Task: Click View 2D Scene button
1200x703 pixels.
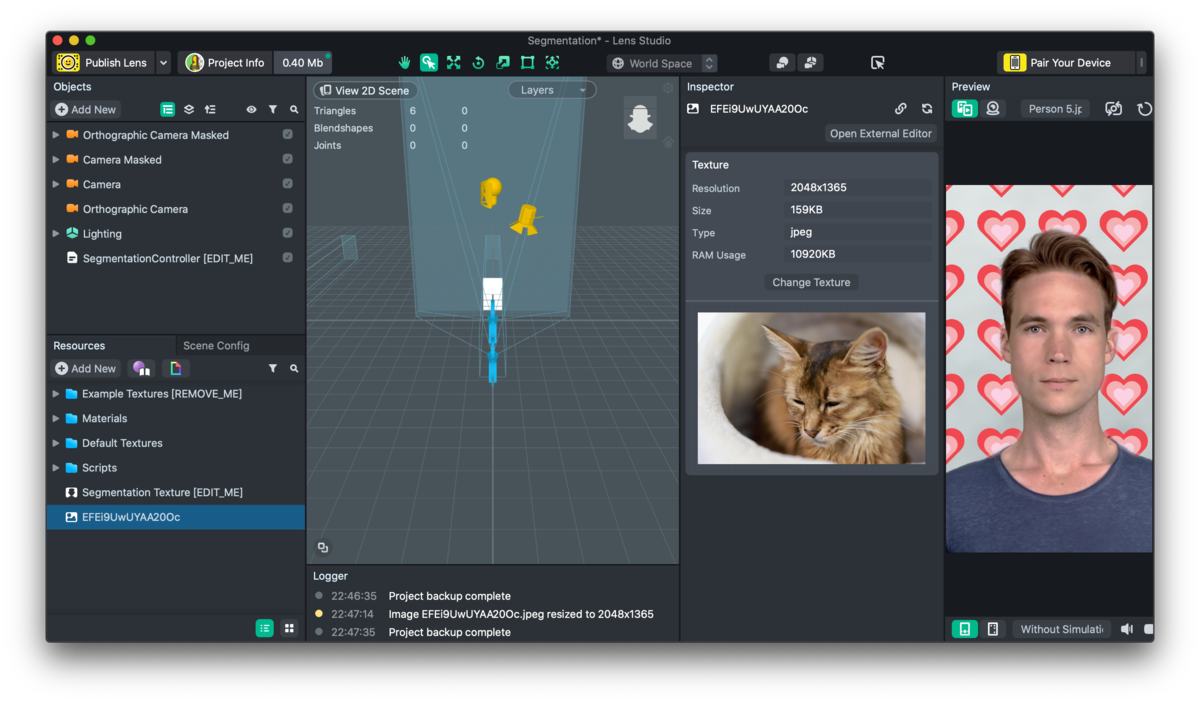Action: click(365, 90)
